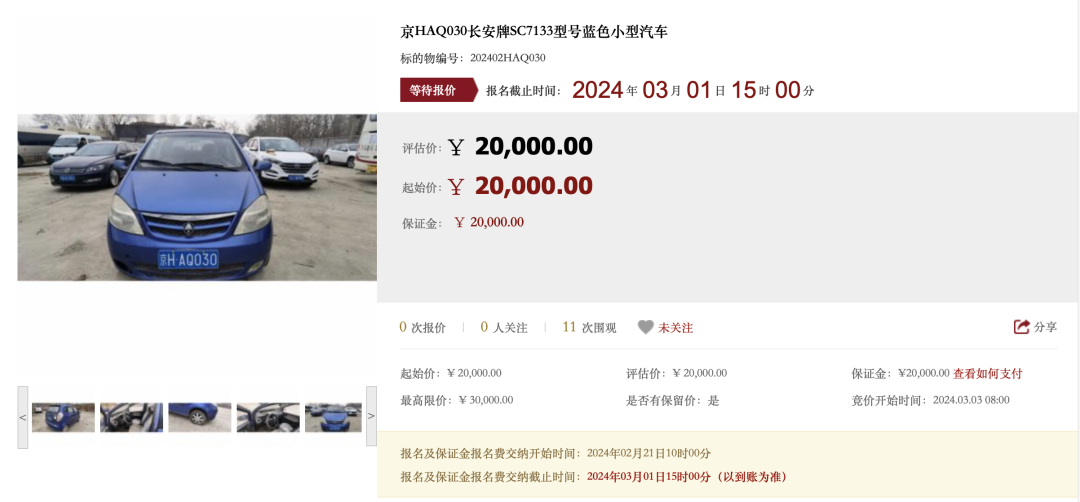1080x502 pixels.
Task: Click the gray heart favorite icon
Action: [x=645, y=327]
